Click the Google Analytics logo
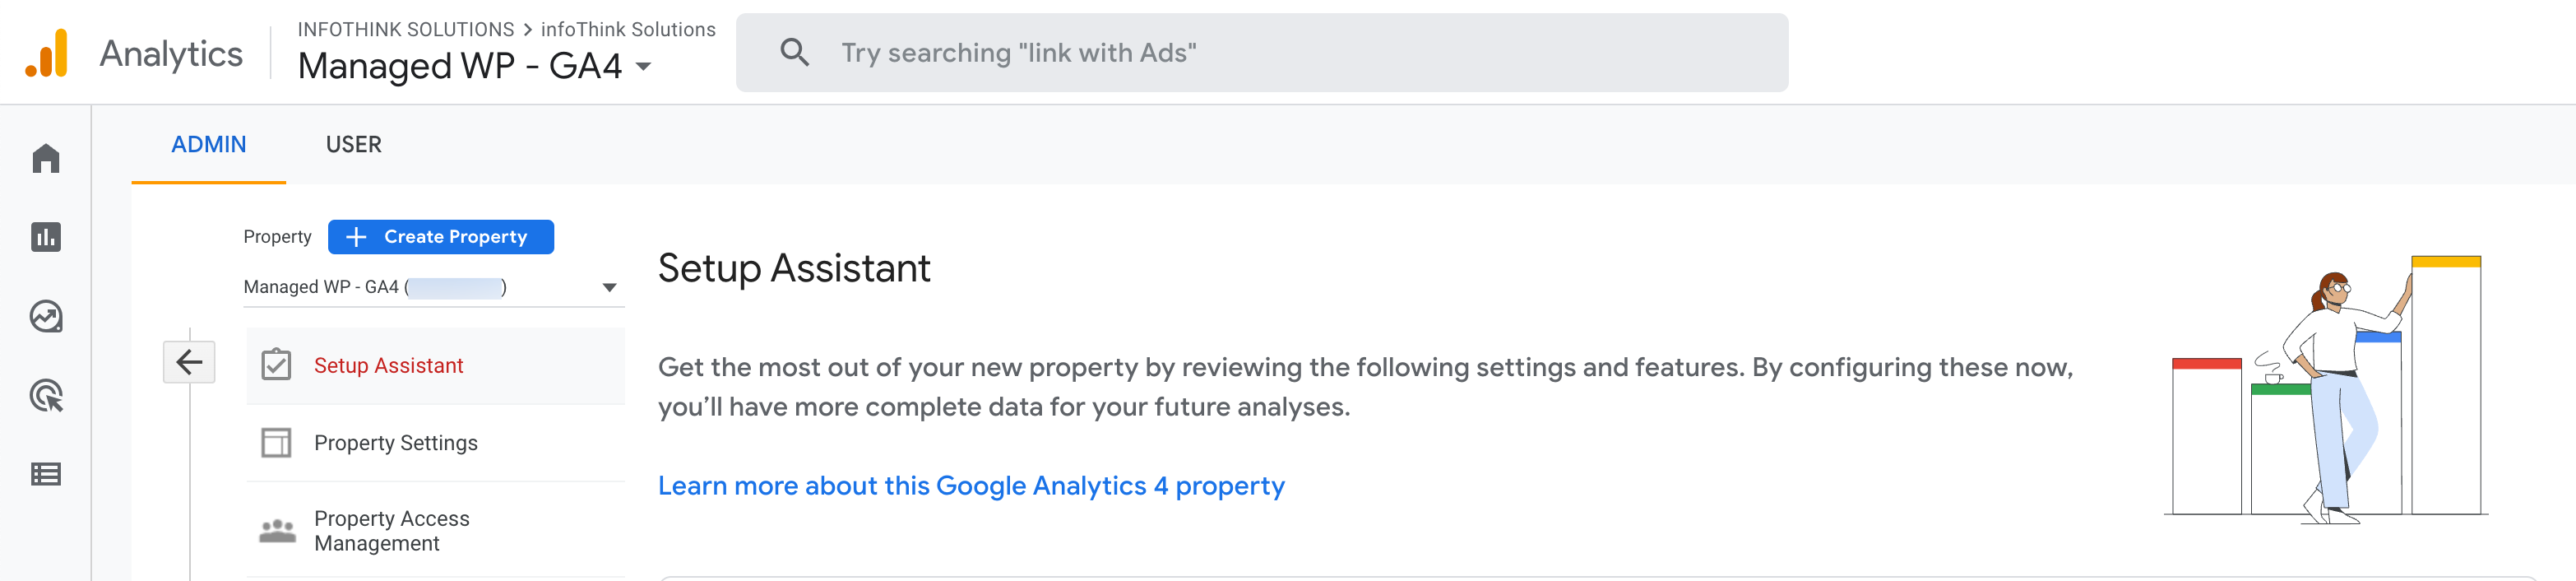 click(x=47, y=53)
